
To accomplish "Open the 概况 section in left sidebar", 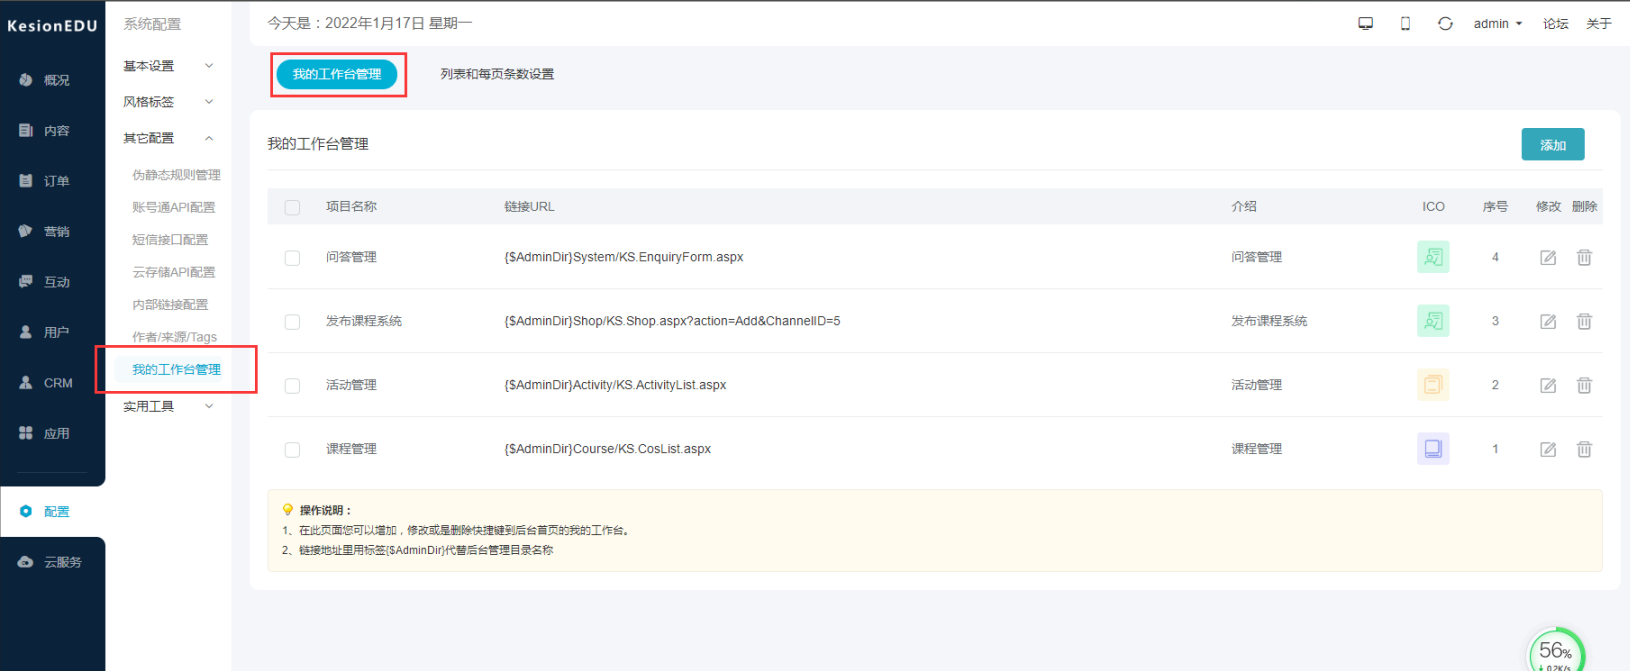I will 46,80.
